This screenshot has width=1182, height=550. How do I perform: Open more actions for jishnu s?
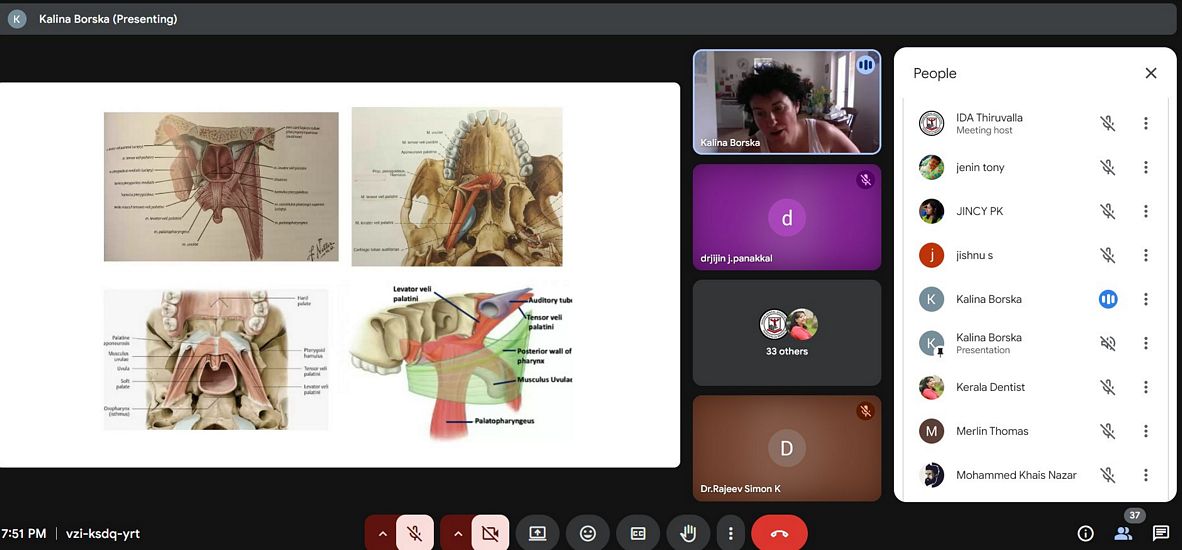point(1146,255)
